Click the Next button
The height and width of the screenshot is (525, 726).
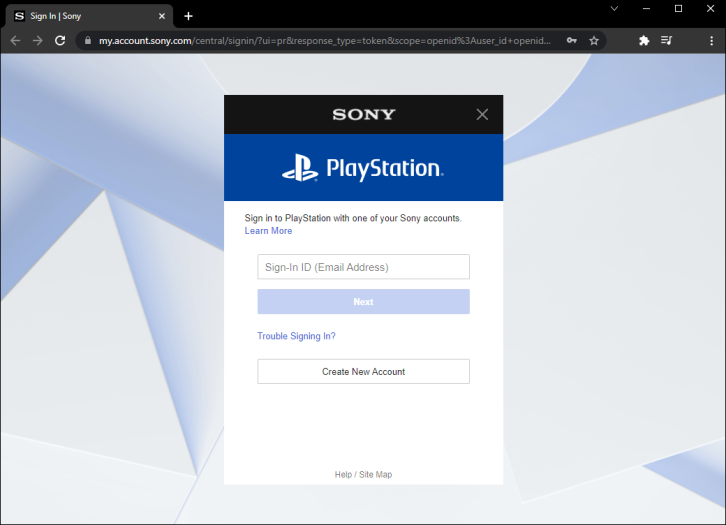tap(363, 301)
